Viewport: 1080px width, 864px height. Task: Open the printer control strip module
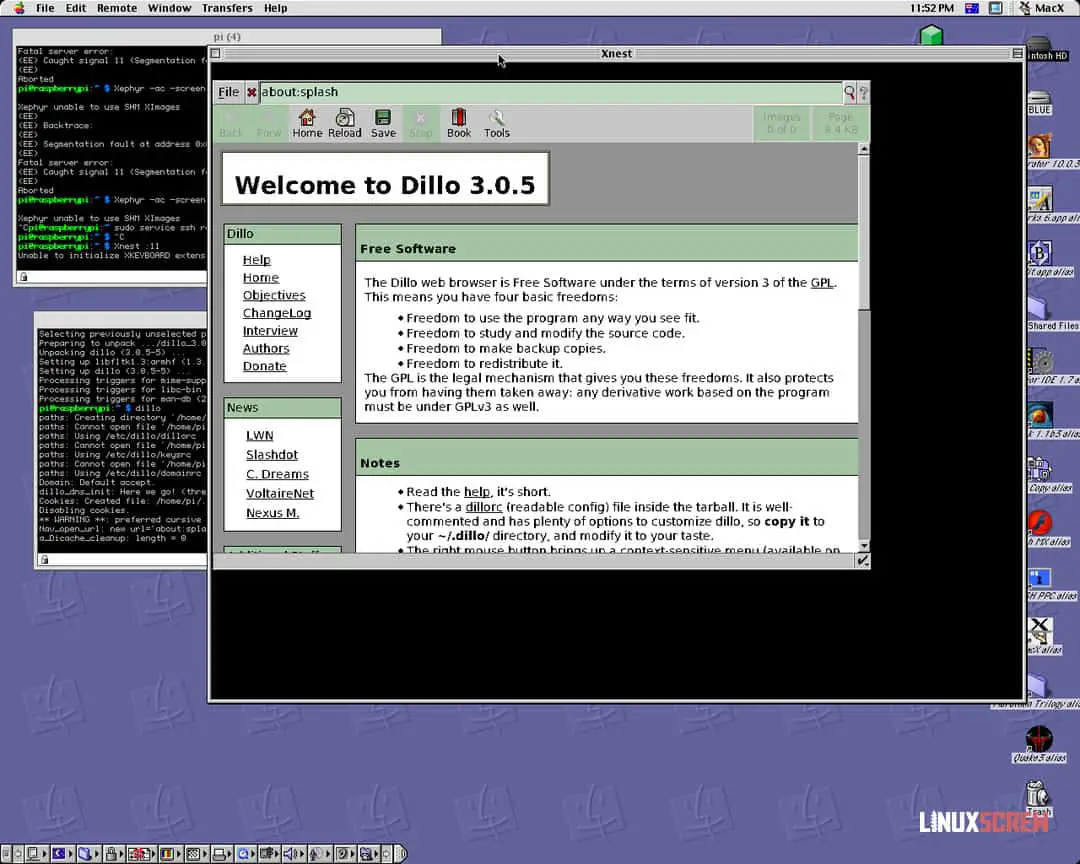click(220, 854)
